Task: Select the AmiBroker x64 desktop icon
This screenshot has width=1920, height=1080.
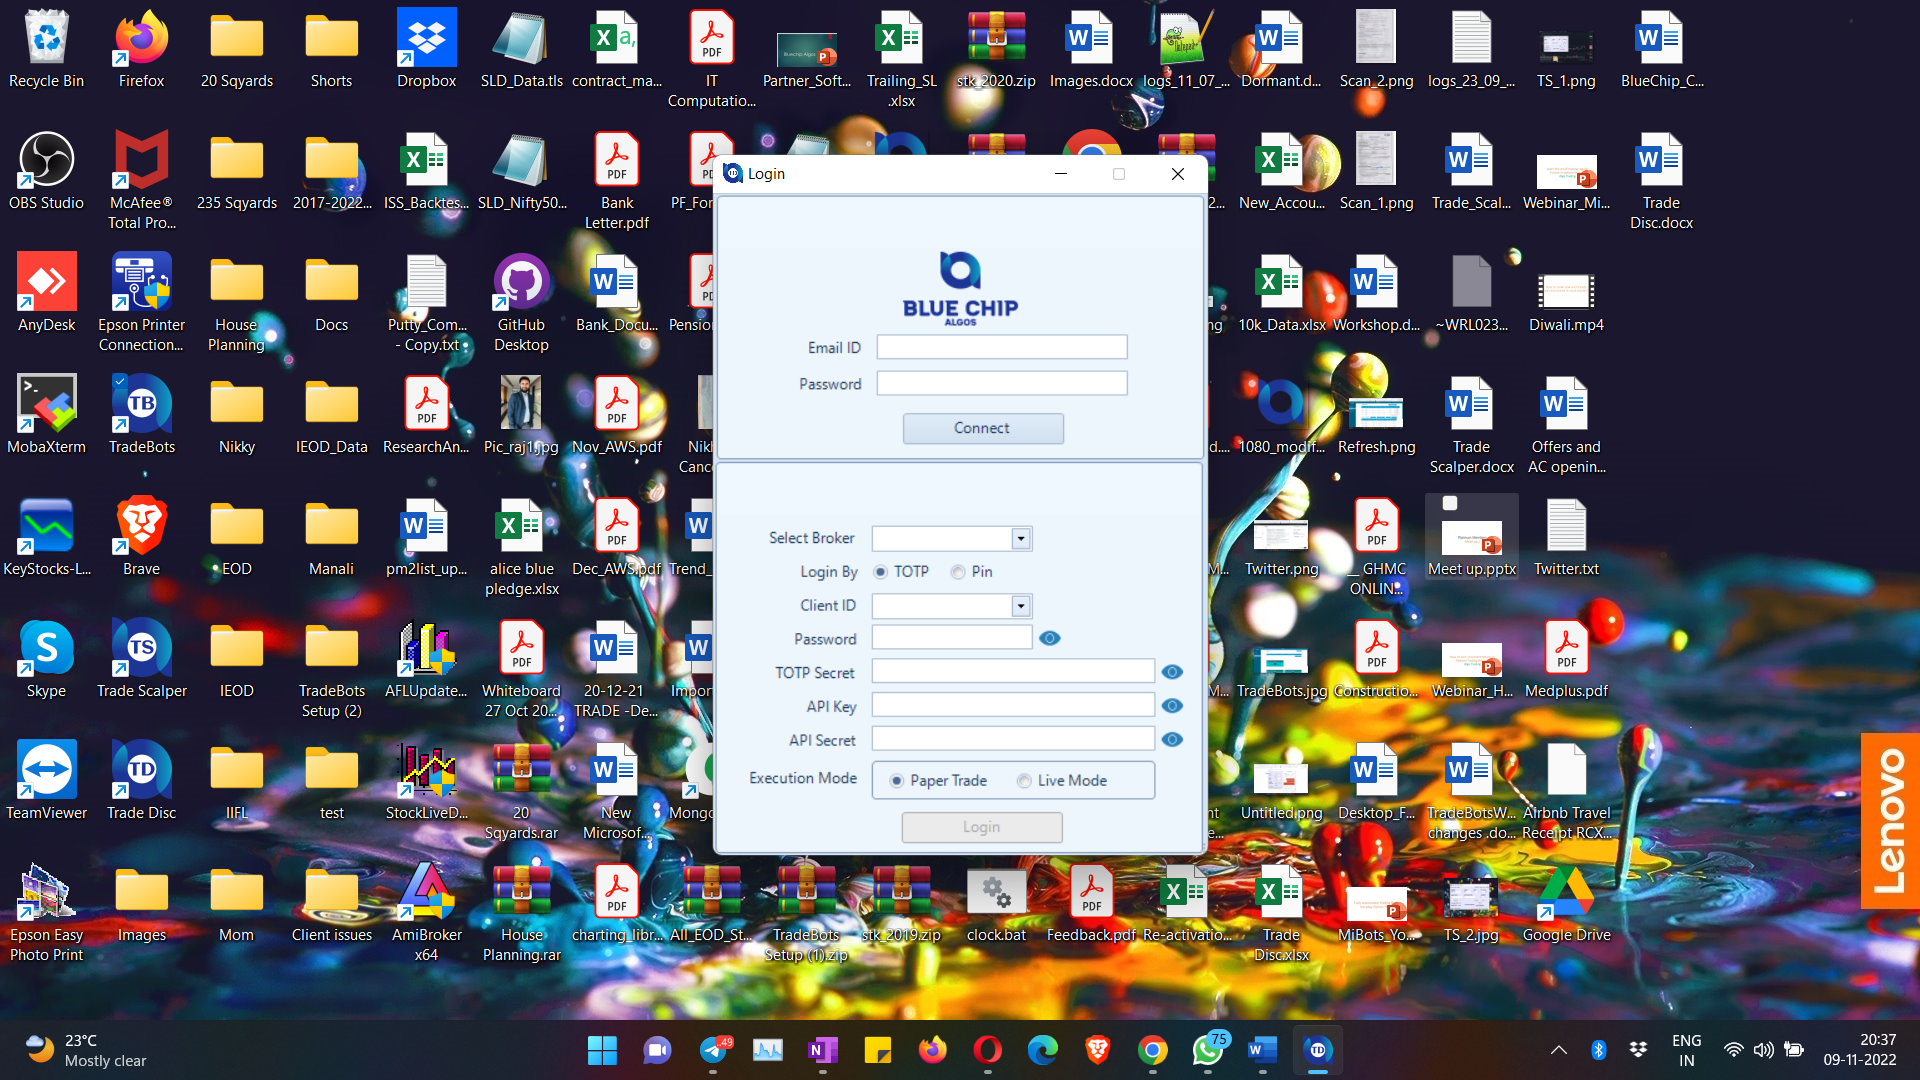Action: [x=426, y=914]
